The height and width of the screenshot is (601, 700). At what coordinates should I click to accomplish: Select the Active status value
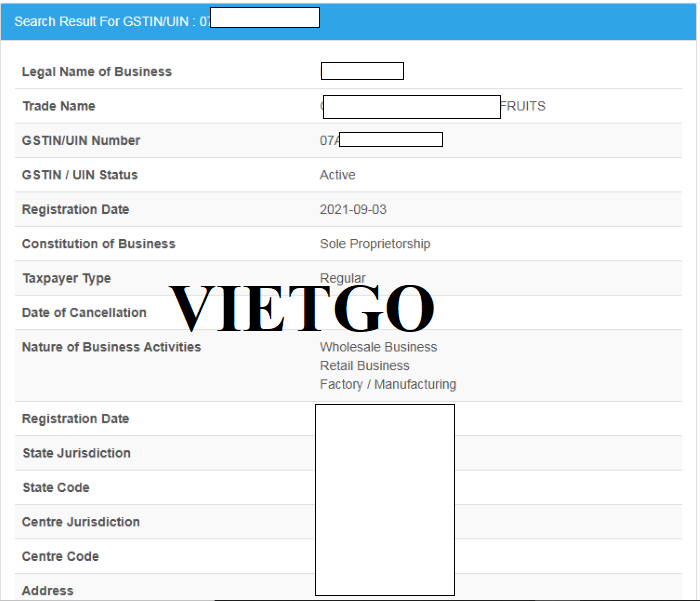(337, 175)
